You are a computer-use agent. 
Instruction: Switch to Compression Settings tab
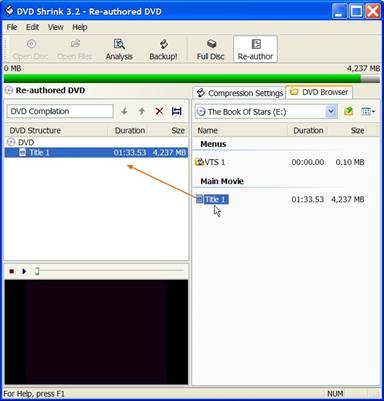tap(240, 93)
